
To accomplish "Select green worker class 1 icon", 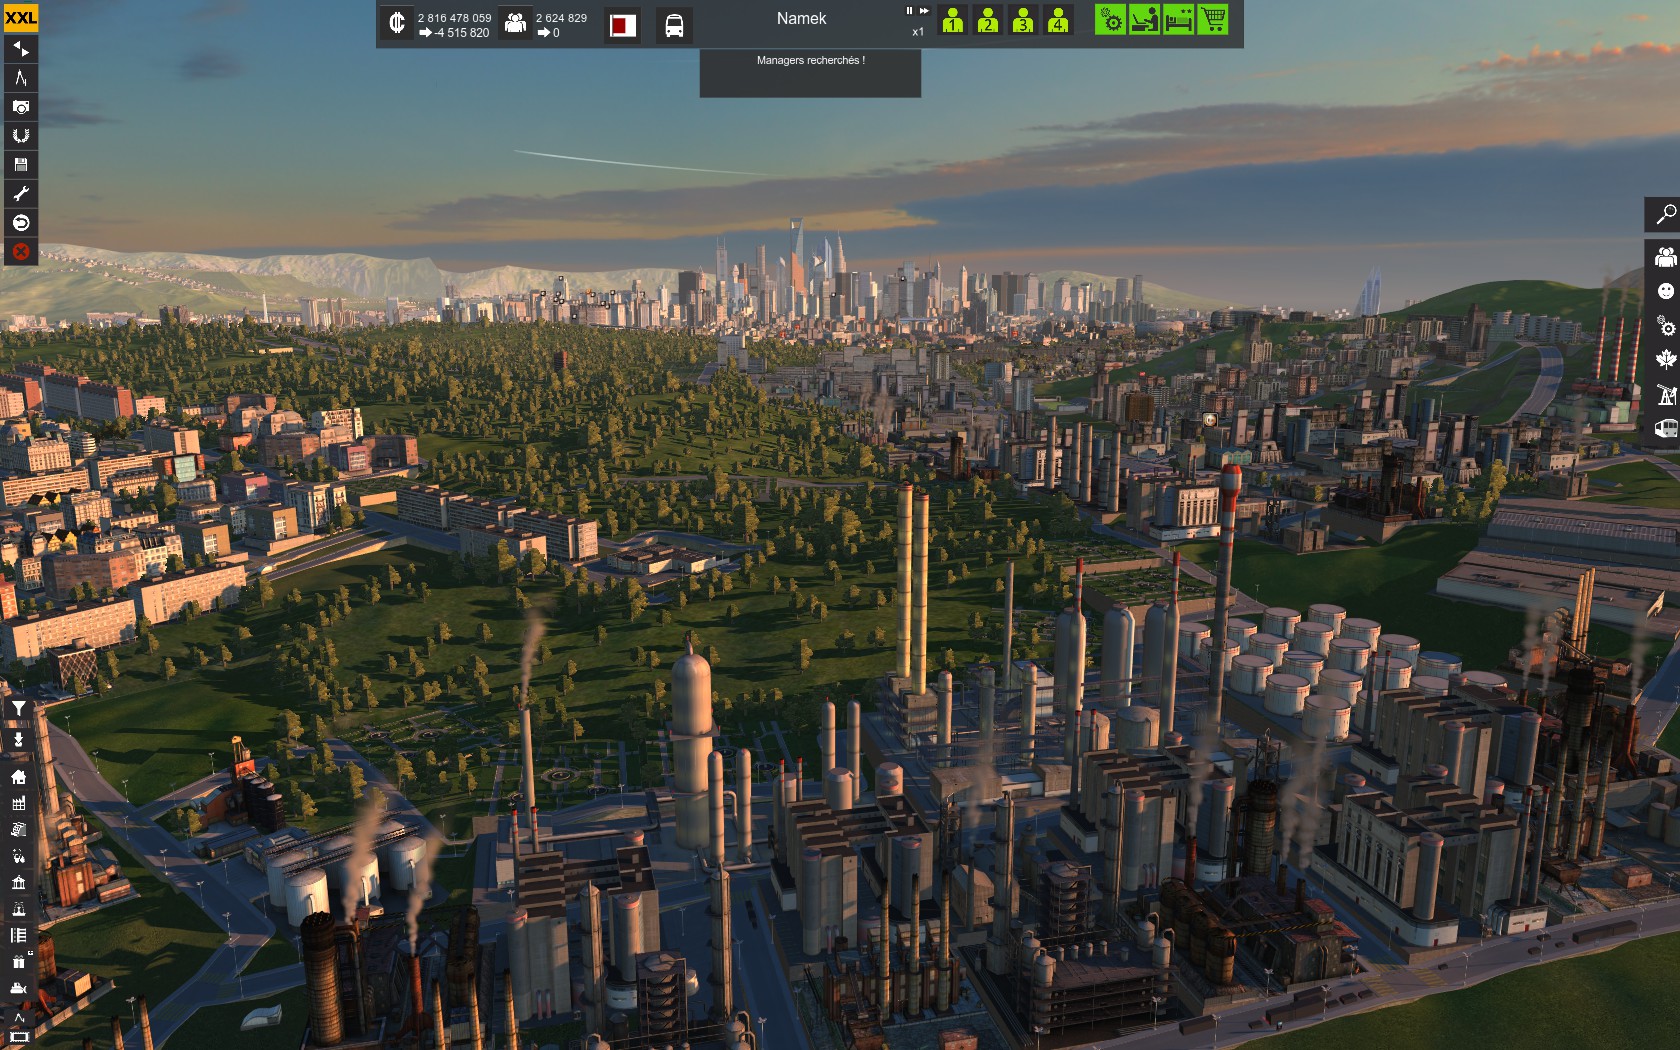I will [x=953, y=20].
